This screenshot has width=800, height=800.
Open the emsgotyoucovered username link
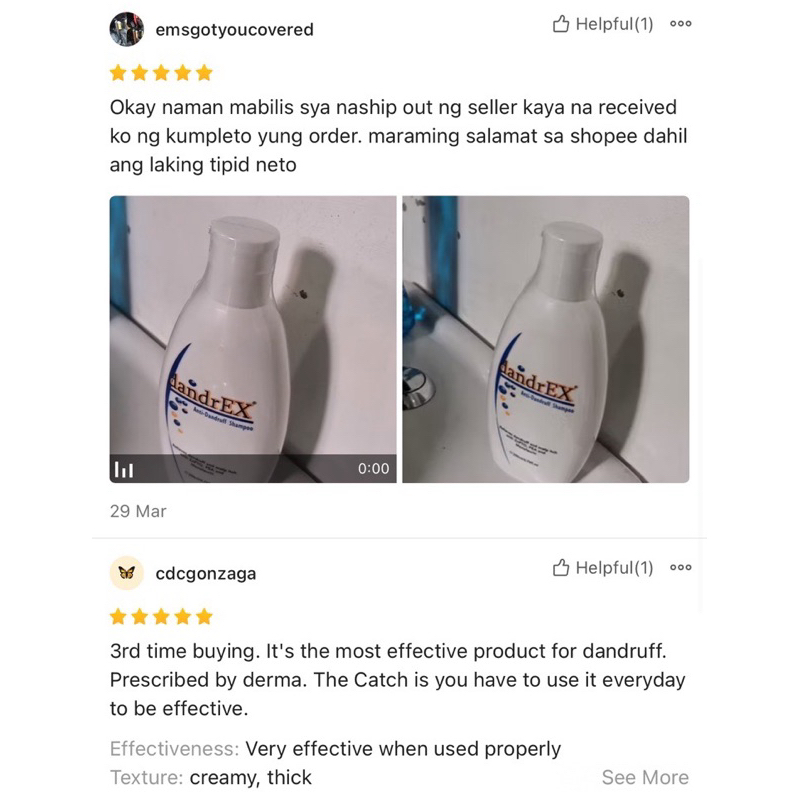point(234,30)
